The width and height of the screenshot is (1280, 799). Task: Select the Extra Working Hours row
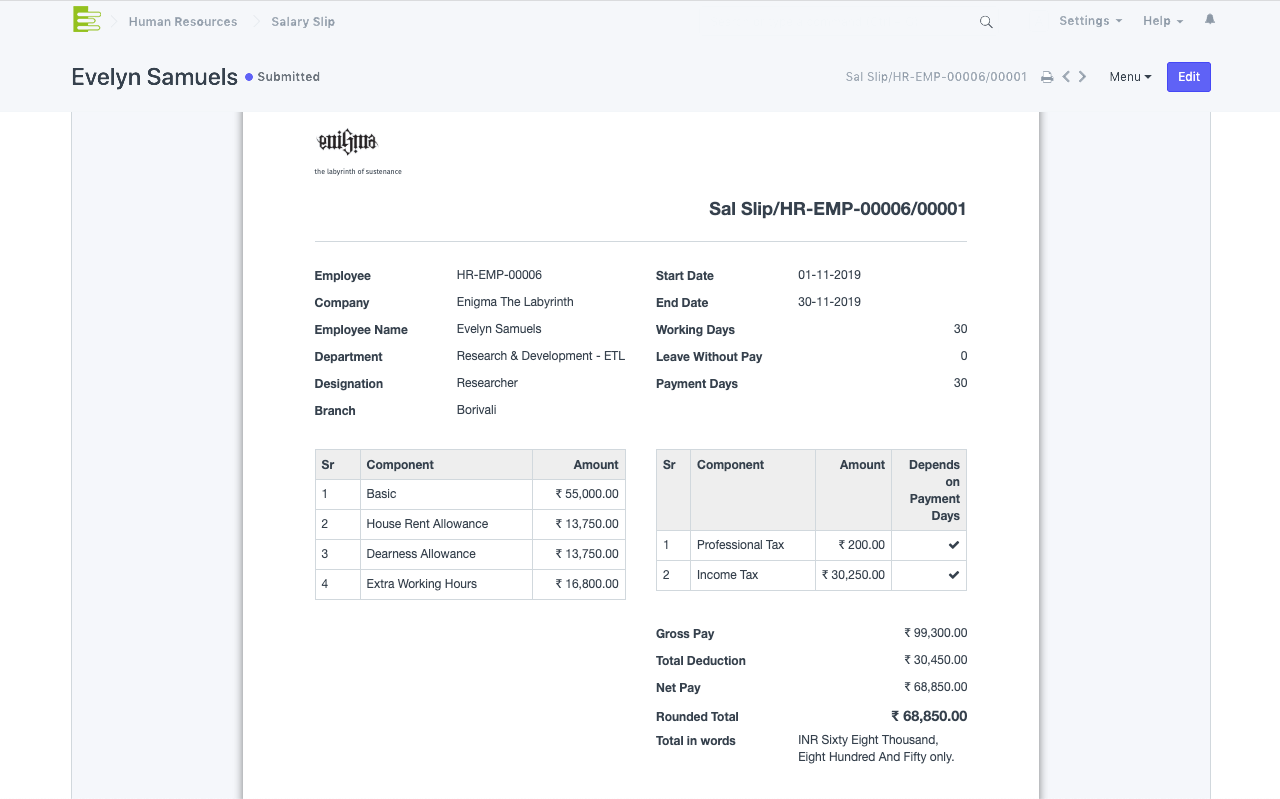pos(421,584)
